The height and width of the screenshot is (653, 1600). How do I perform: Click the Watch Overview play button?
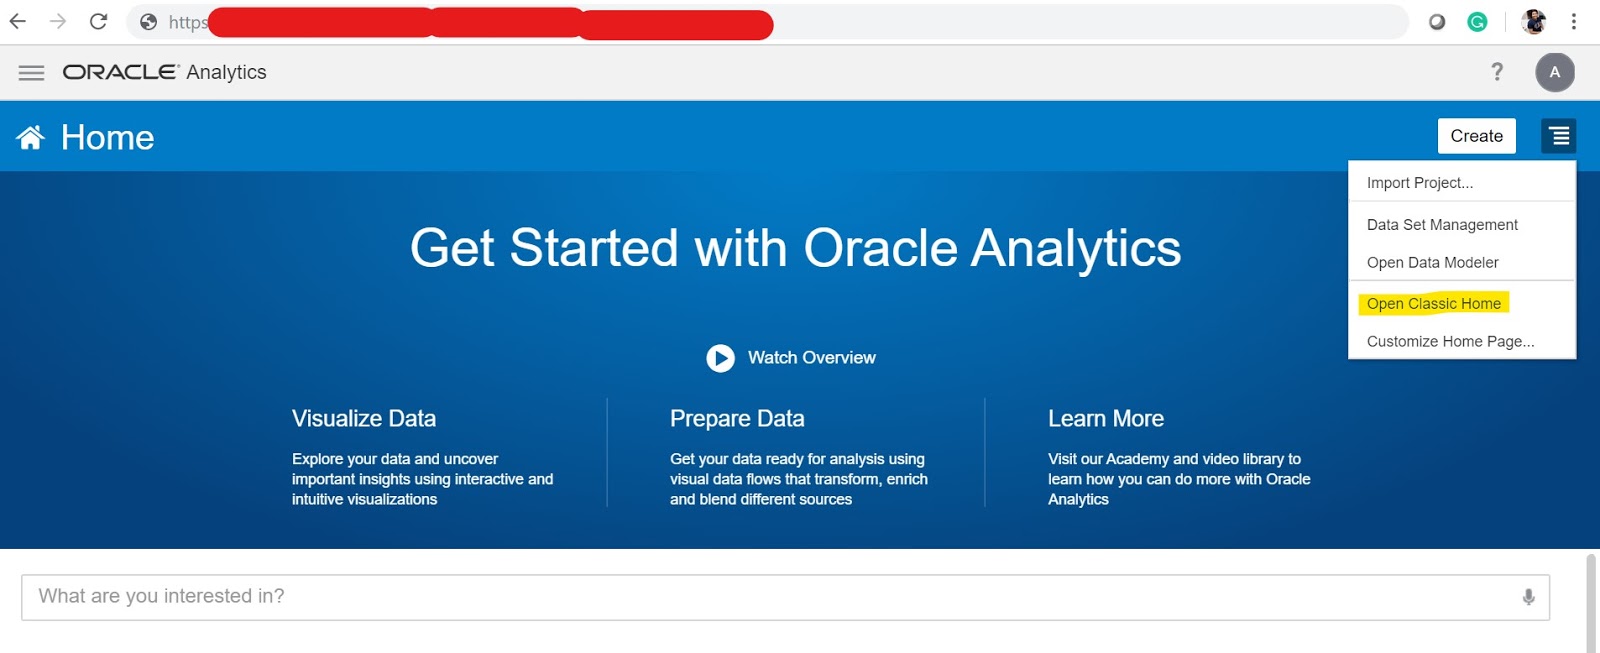click(x=720, y=358)
